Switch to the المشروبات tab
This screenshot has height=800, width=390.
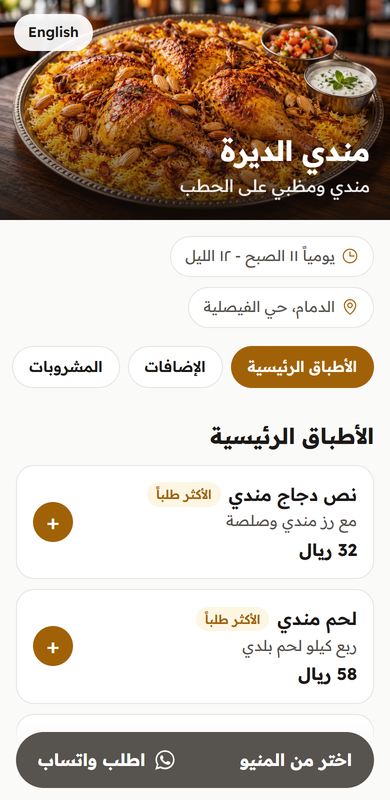[x=66, y=367]
